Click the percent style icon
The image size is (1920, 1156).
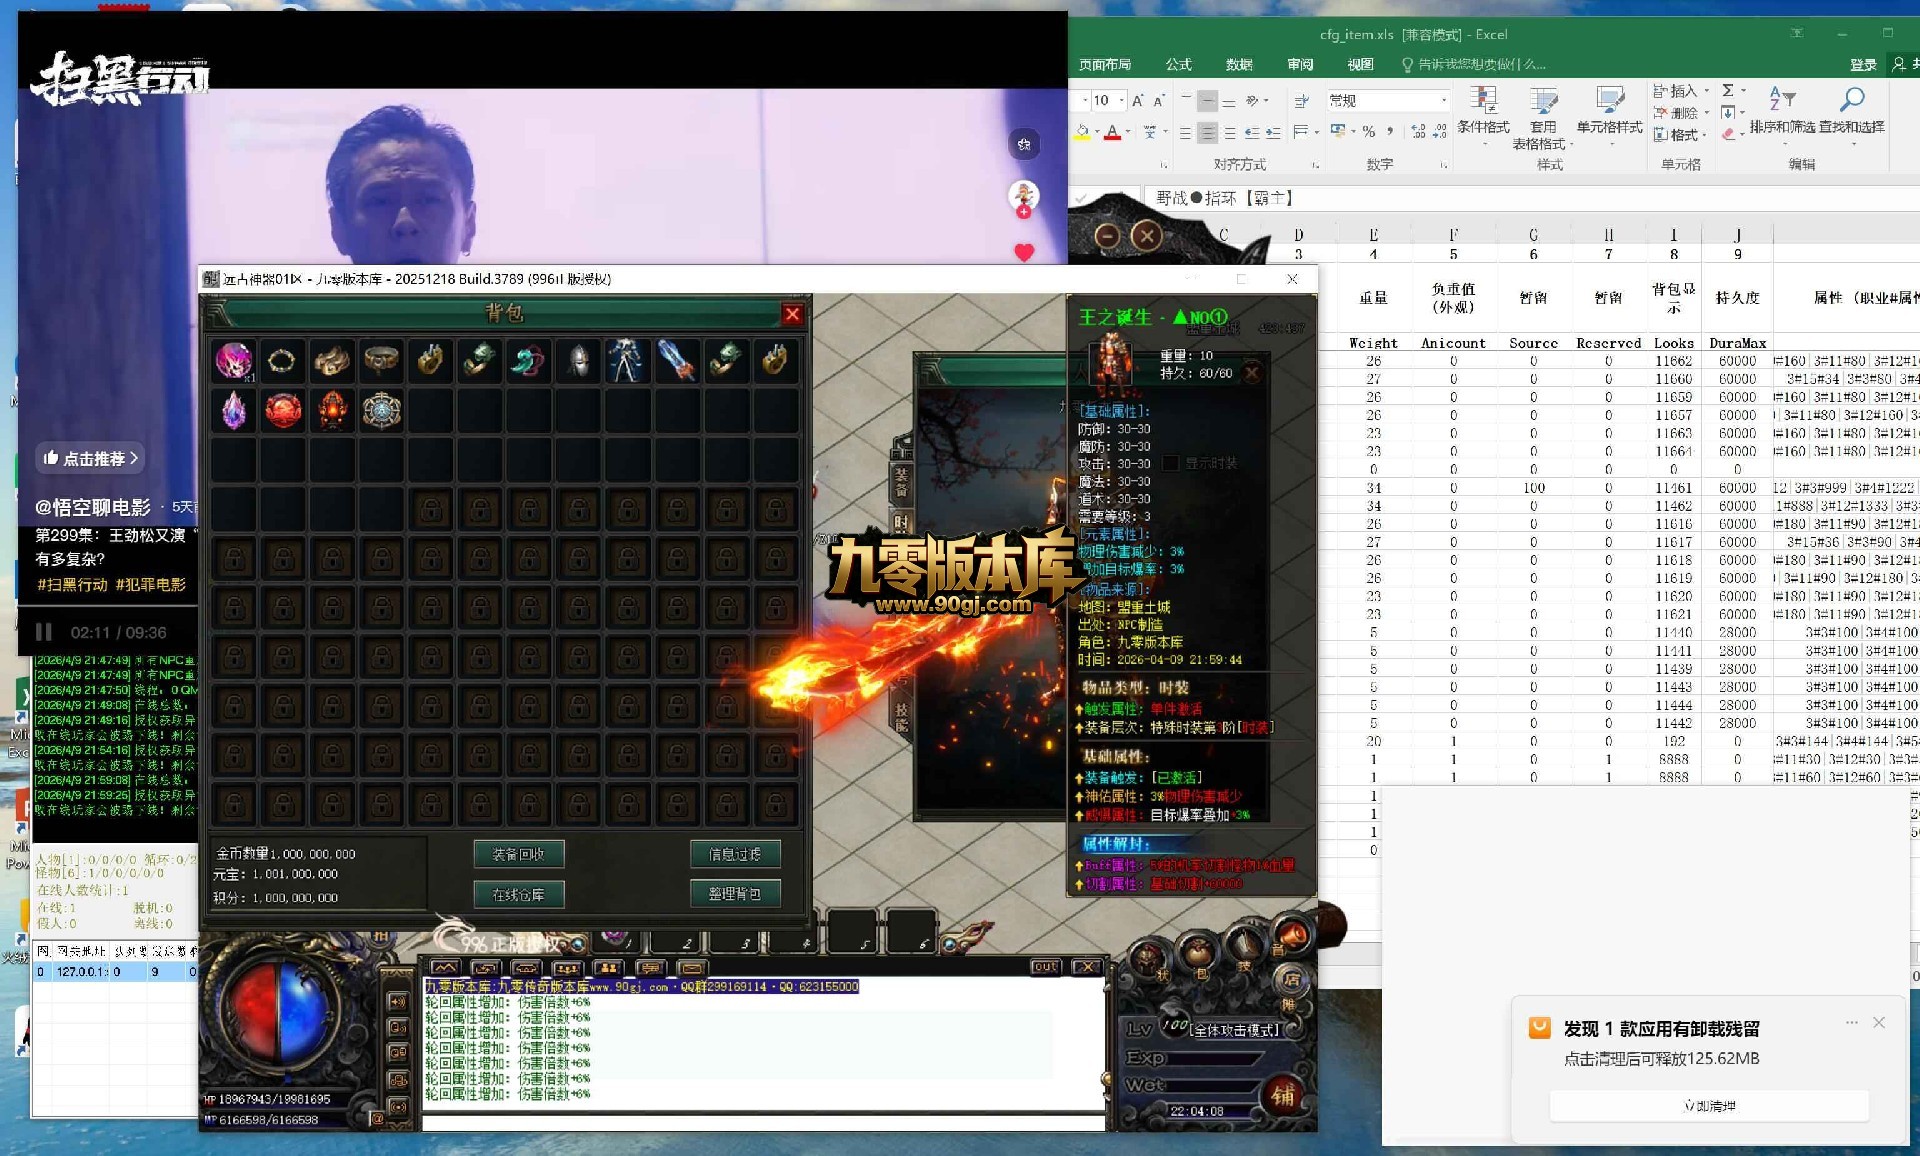1369,132
